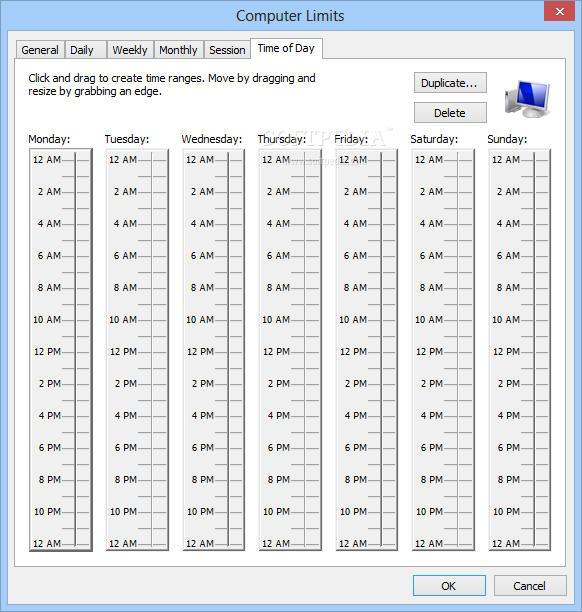This screenshot has width=582, height=612.
Task: Click the Tuesday: column label
Action: click(127, 139)
